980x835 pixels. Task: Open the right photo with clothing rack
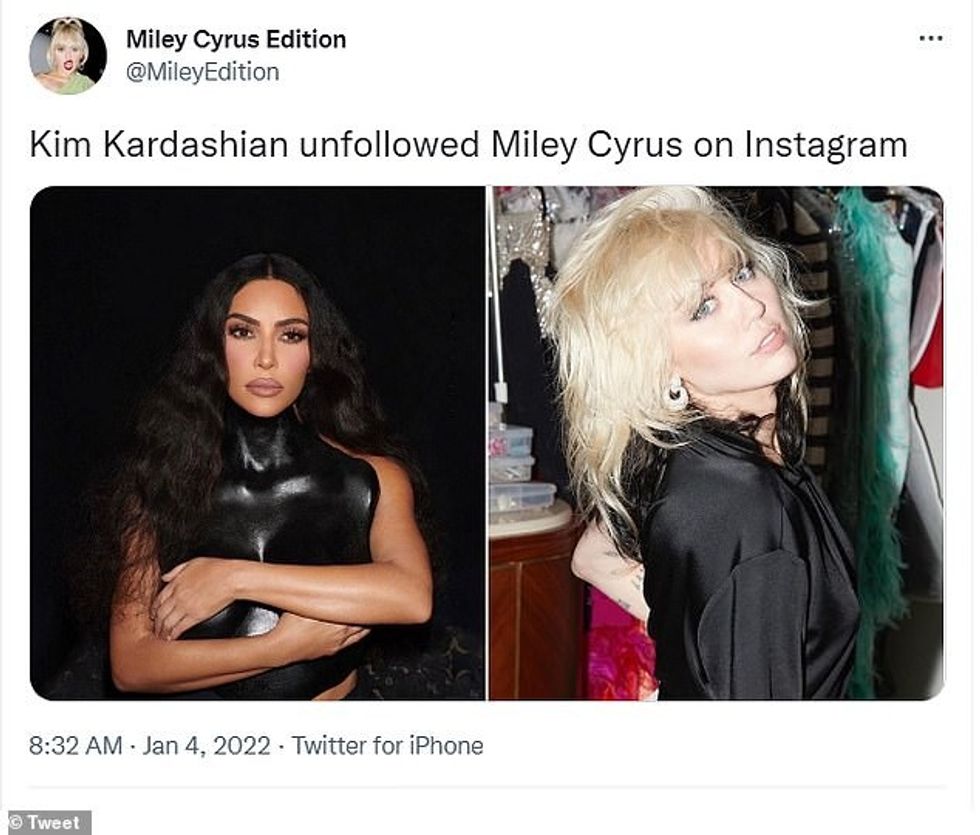click(716, 442)
